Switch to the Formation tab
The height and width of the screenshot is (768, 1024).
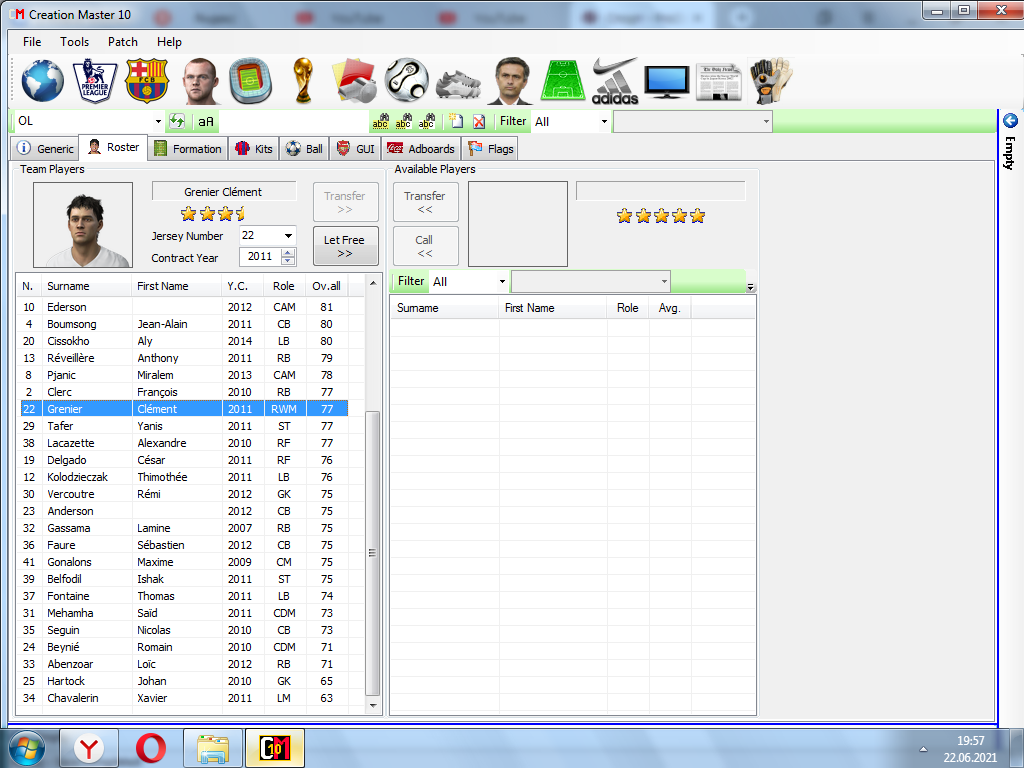click(187, 149)
